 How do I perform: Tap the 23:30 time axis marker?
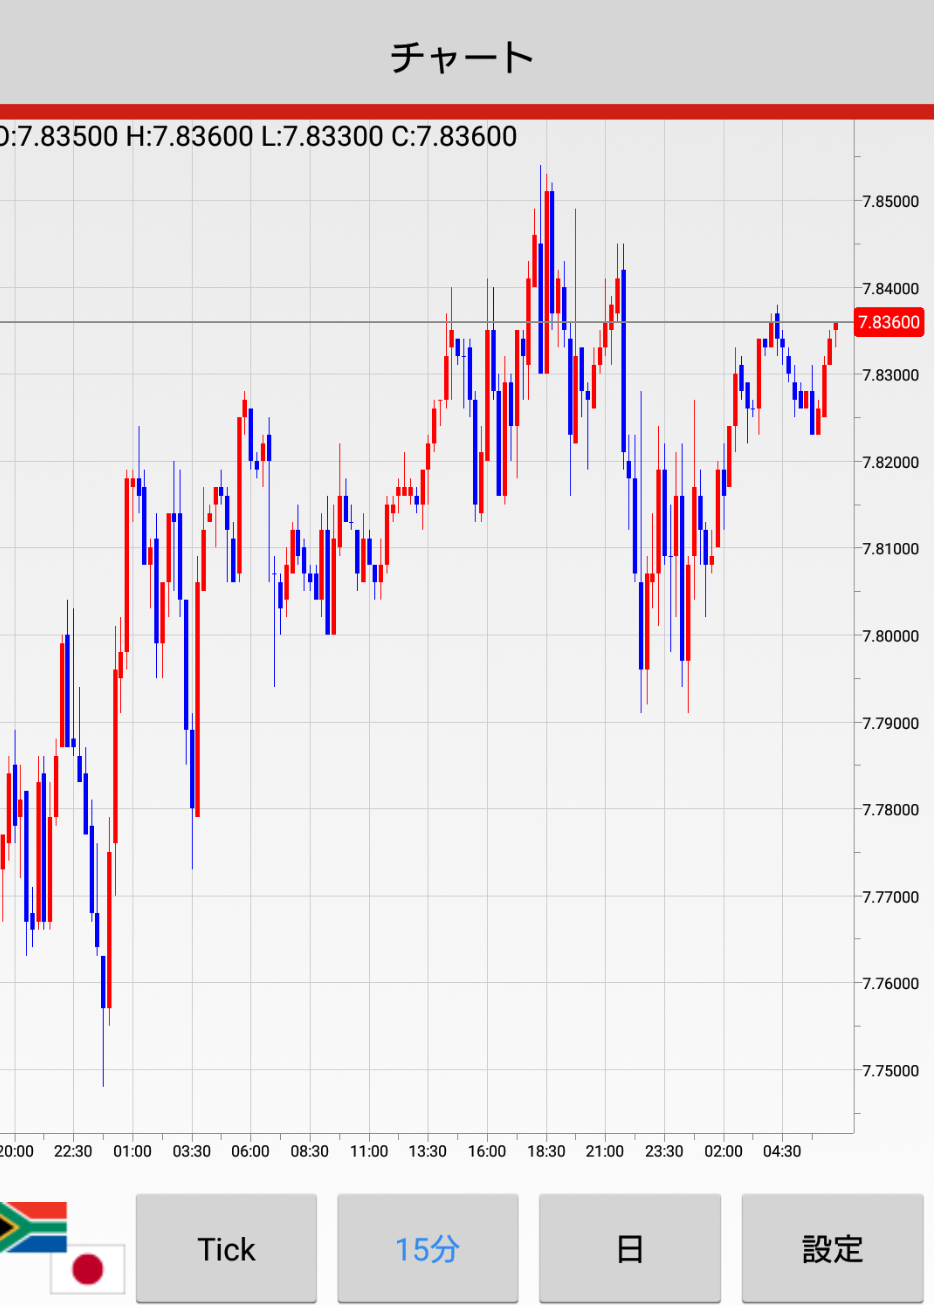coord(664,1152)
